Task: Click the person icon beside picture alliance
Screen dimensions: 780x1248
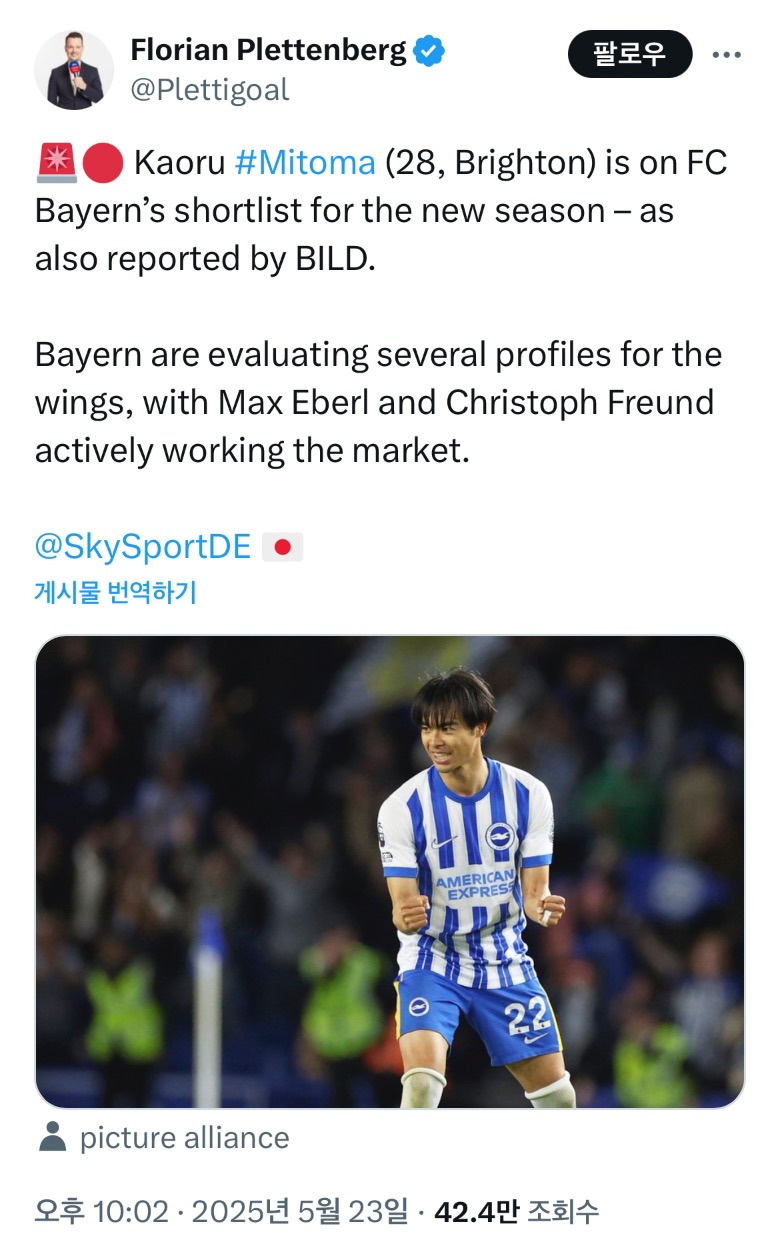Action: pos(51,1137)
